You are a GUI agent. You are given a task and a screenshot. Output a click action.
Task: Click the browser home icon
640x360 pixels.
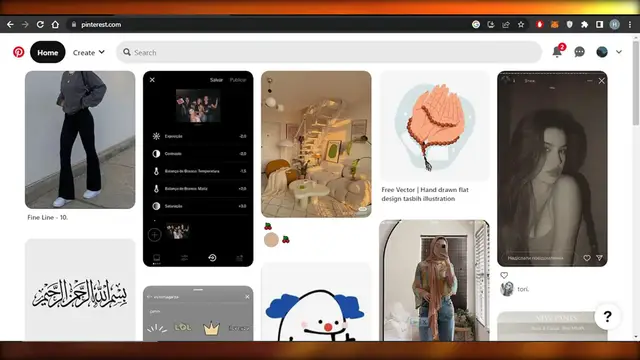(x=55, y=24)
